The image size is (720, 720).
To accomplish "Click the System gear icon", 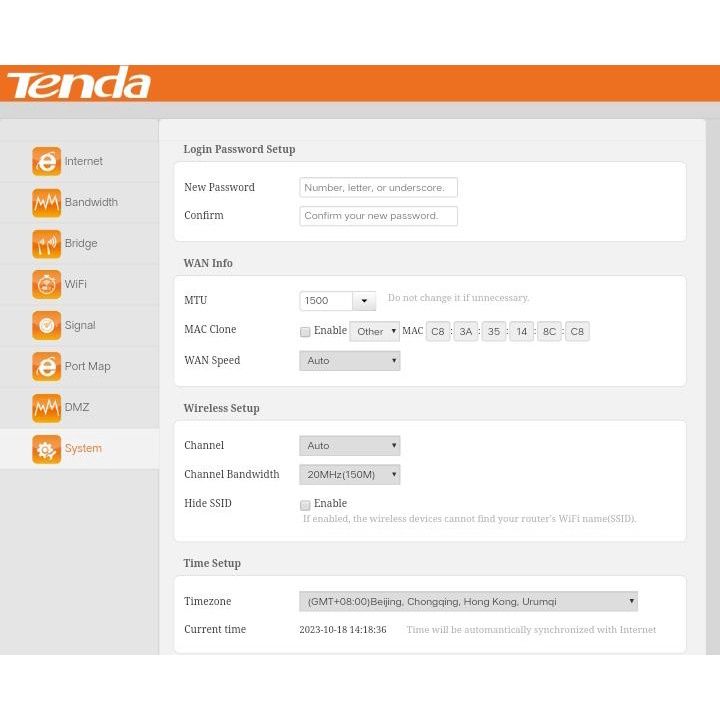I will pyautogui.click(x=46, y=449).
